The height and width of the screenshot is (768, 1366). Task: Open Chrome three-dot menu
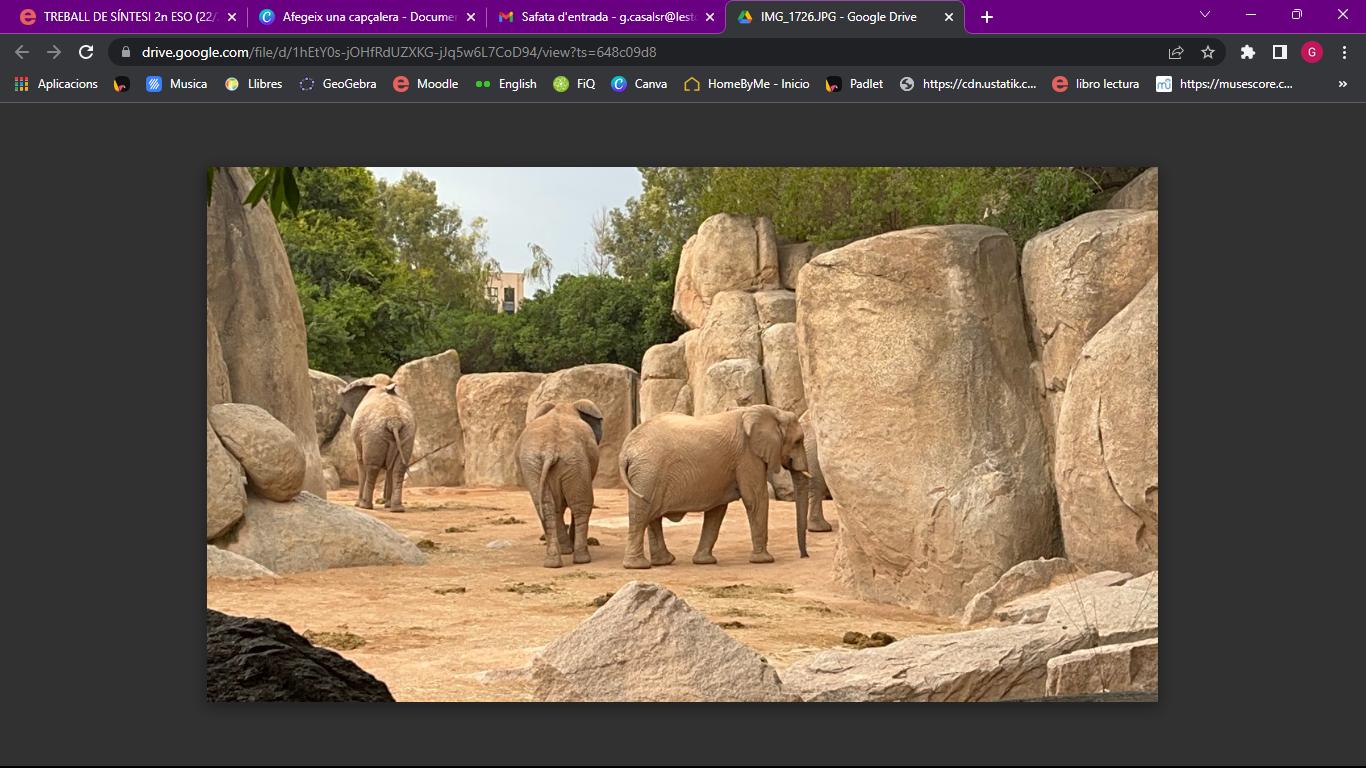coord(1345,52)
